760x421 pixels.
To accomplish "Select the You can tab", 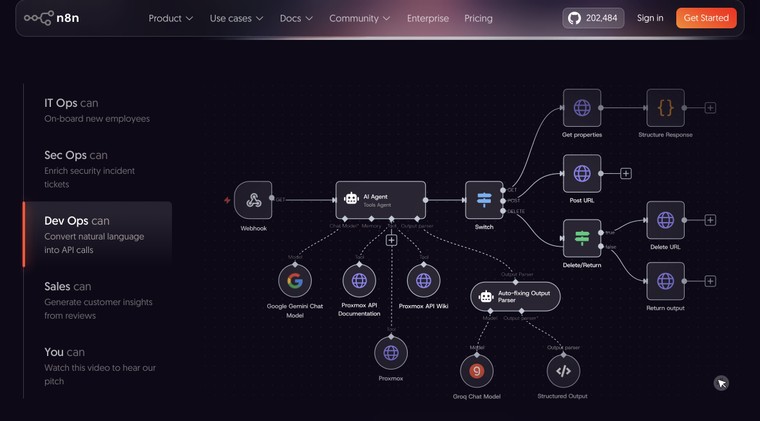I will [x=97, y=366].
